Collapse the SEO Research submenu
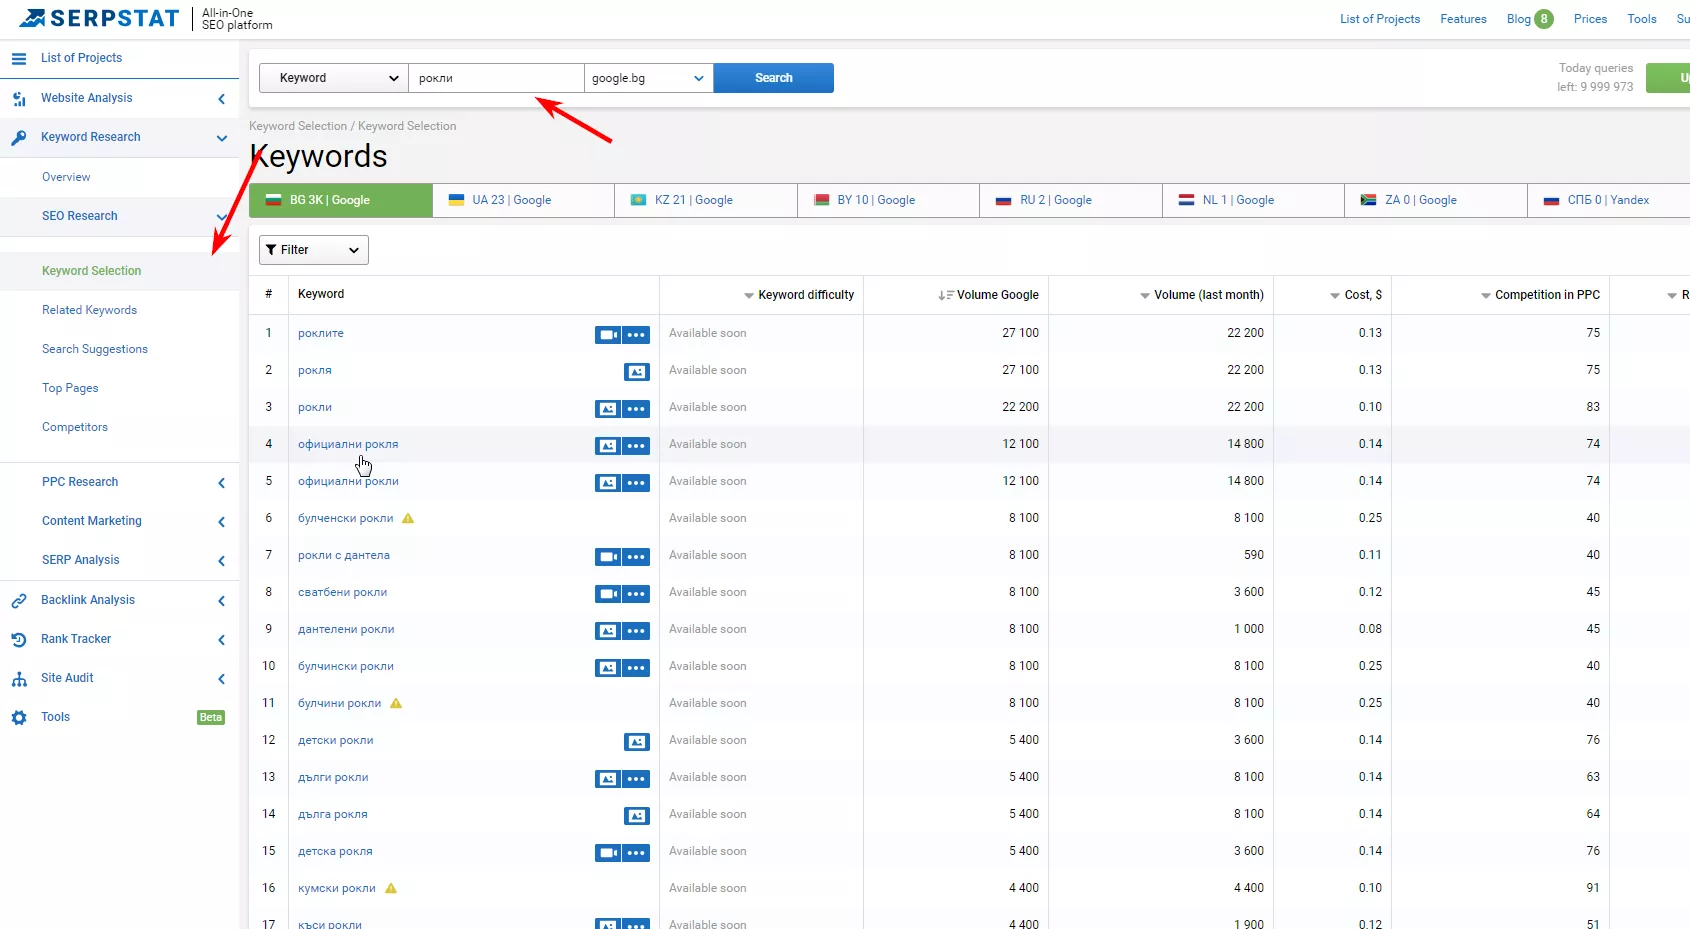This screenshot has height=929, width=1690. (221, 217)
